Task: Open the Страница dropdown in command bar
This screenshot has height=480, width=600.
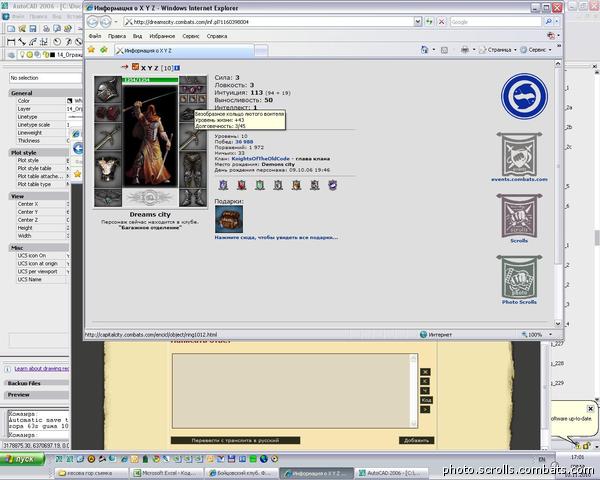Action: pos(498,50)
